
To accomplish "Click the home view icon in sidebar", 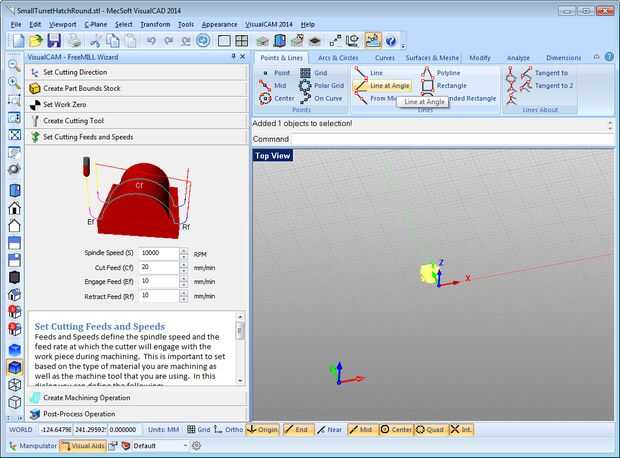I will coord(14,208).
